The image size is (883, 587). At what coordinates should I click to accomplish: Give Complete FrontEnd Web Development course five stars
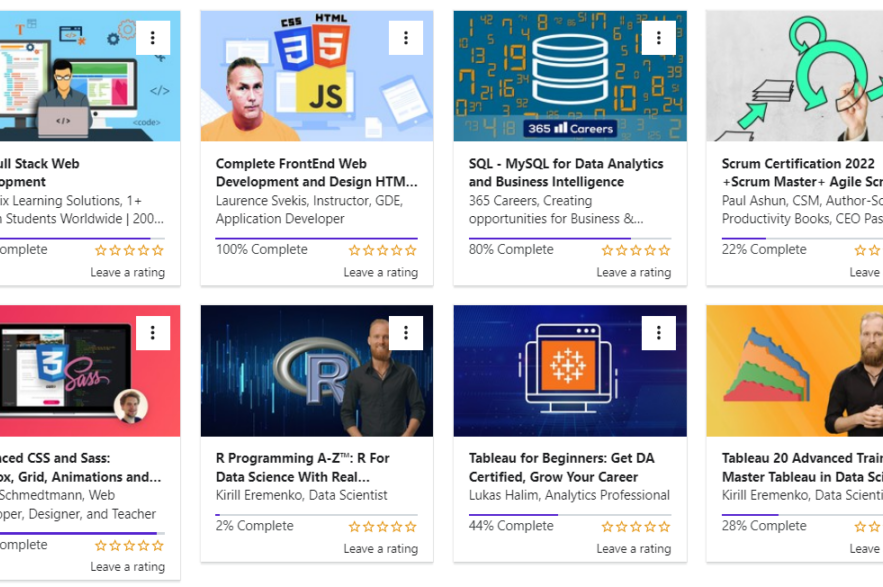tap(411, 250)
